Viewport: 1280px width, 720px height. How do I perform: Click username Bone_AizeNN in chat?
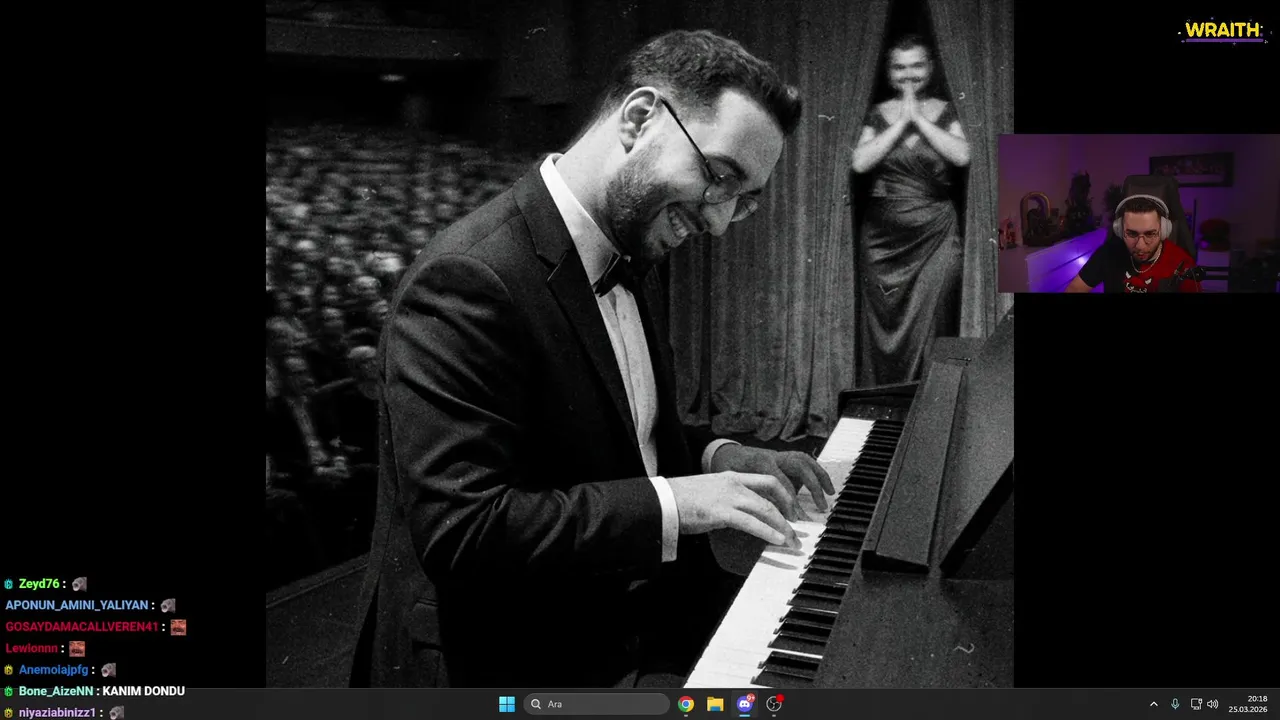[x=56, y=691]
